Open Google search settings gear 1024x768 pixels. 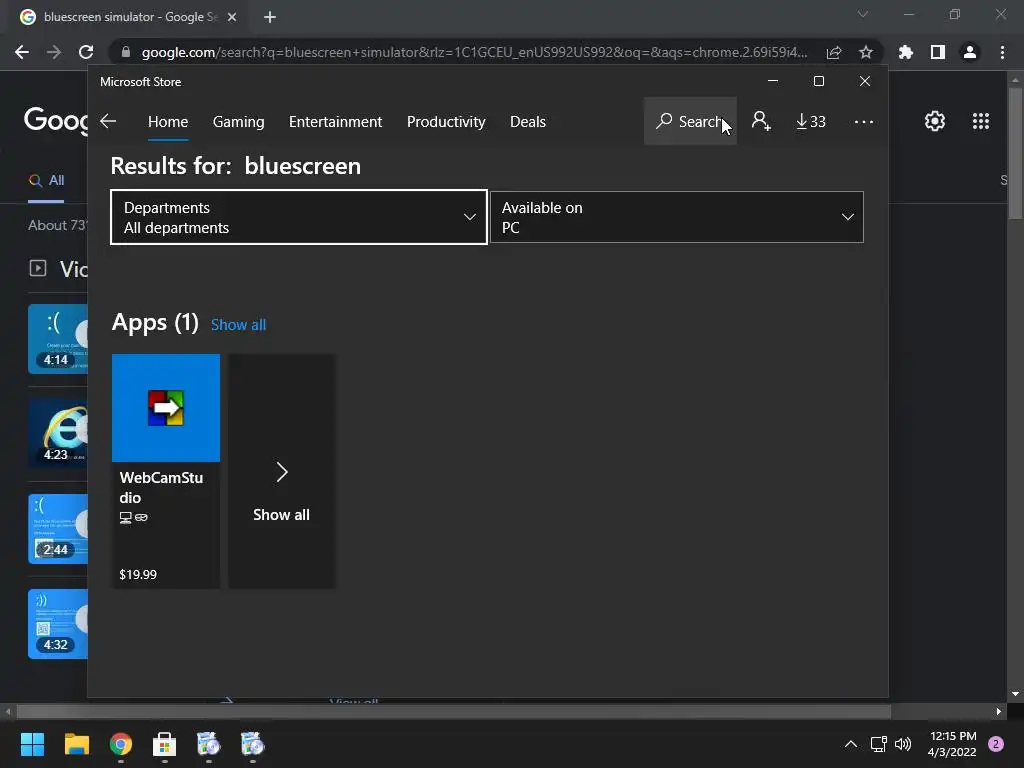(x=935, y=121)
